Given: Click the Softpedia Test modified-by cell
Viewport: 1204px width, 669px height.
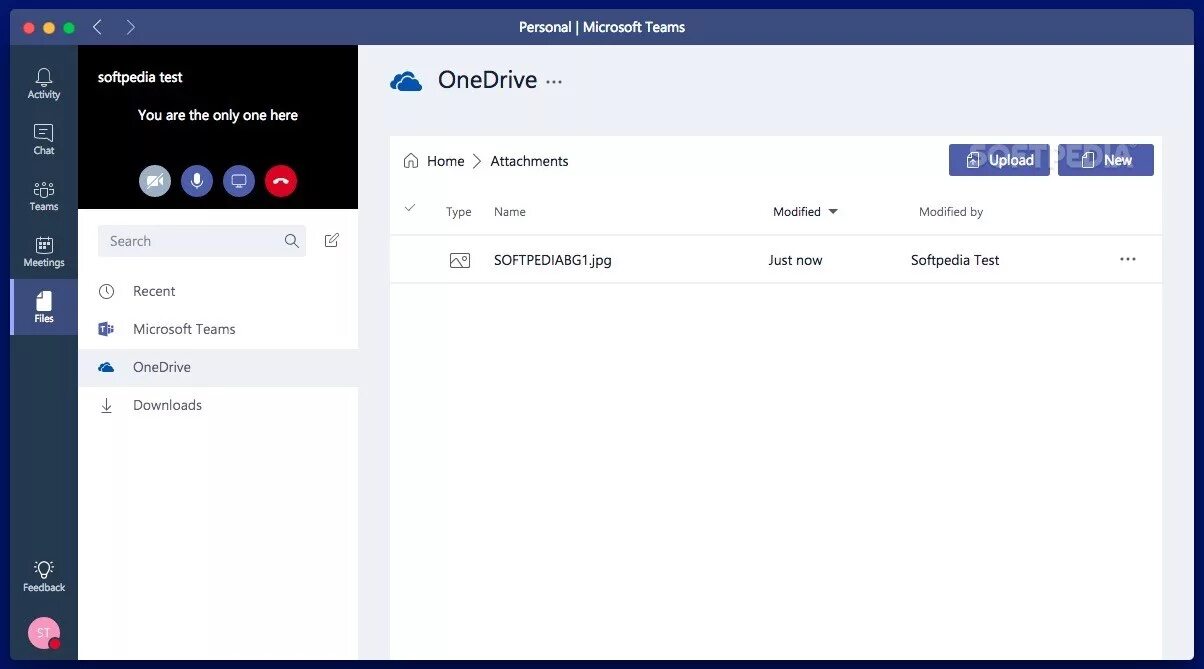Looking at the screenshot, I should [955, 260].
